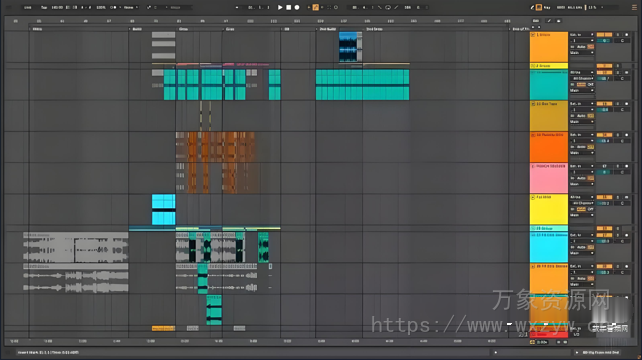Select the long teal clip under 2nd Drop
This screenshot has width=642, height=360.
(x=362, y=85)
